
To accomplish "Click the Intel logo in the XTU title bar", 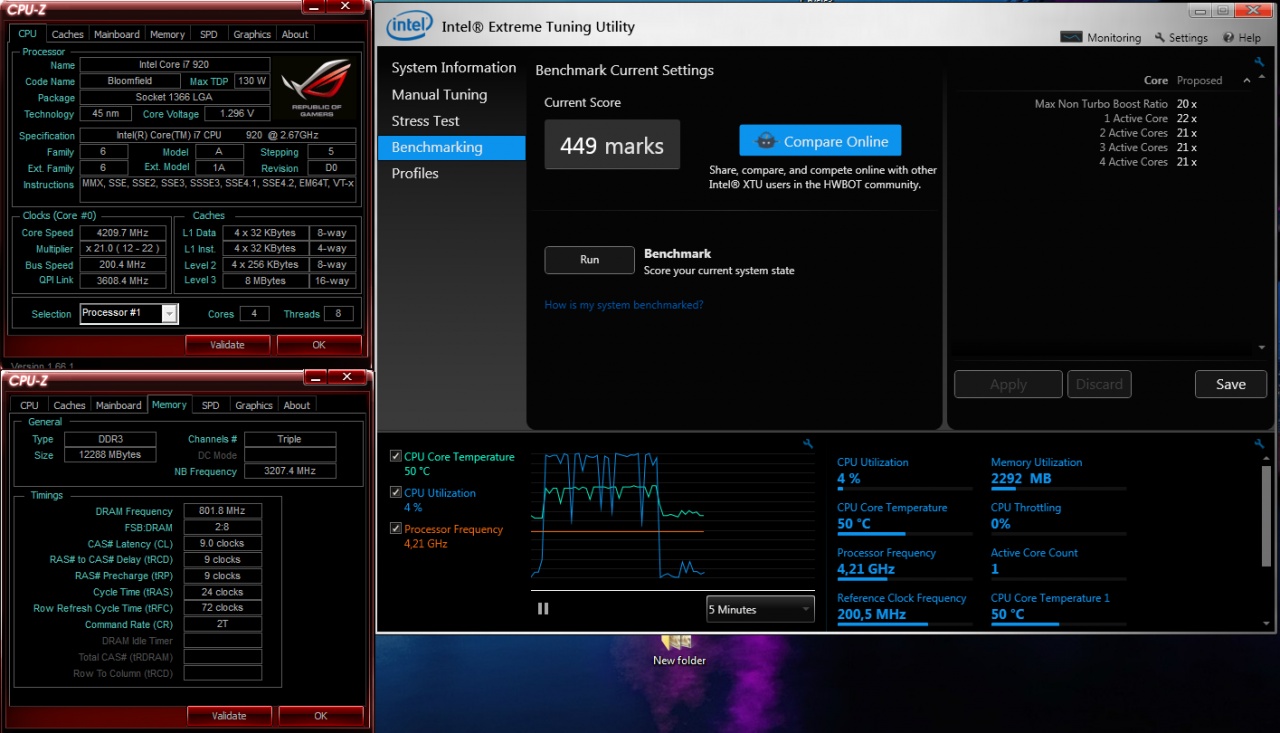I will (409, 26).
